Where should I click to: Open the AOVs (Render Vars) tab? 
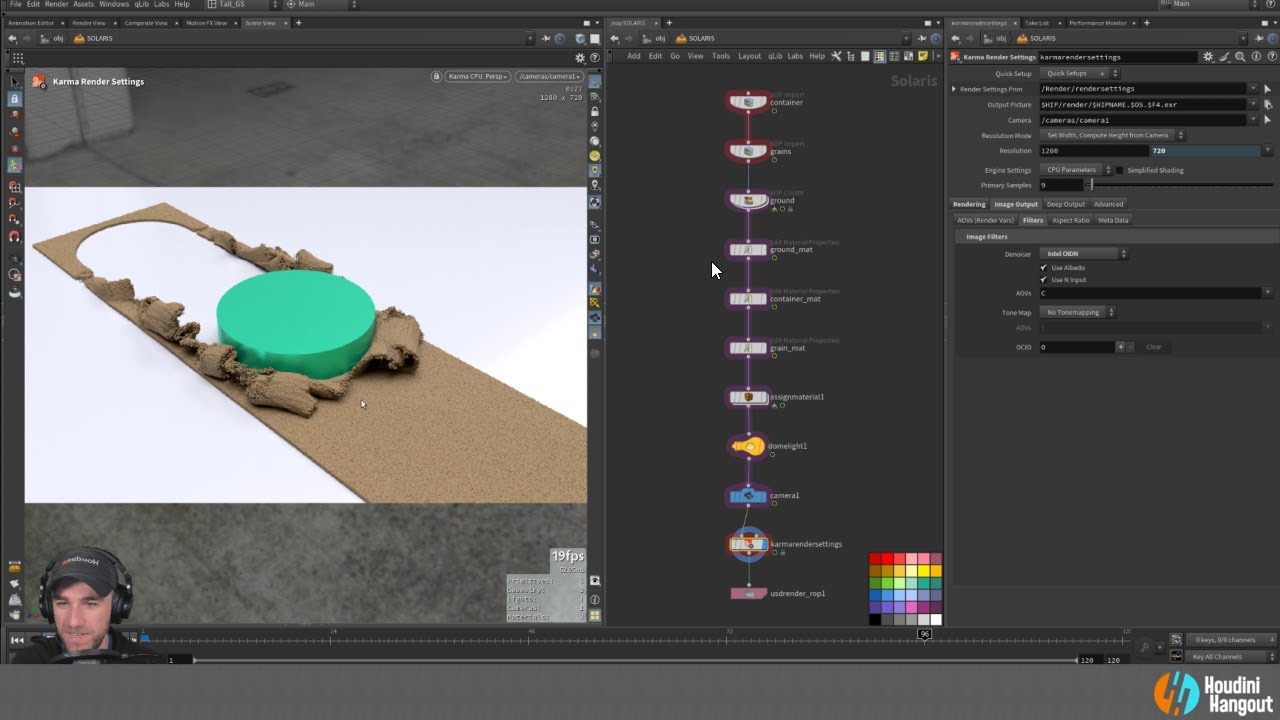(985, 220)
